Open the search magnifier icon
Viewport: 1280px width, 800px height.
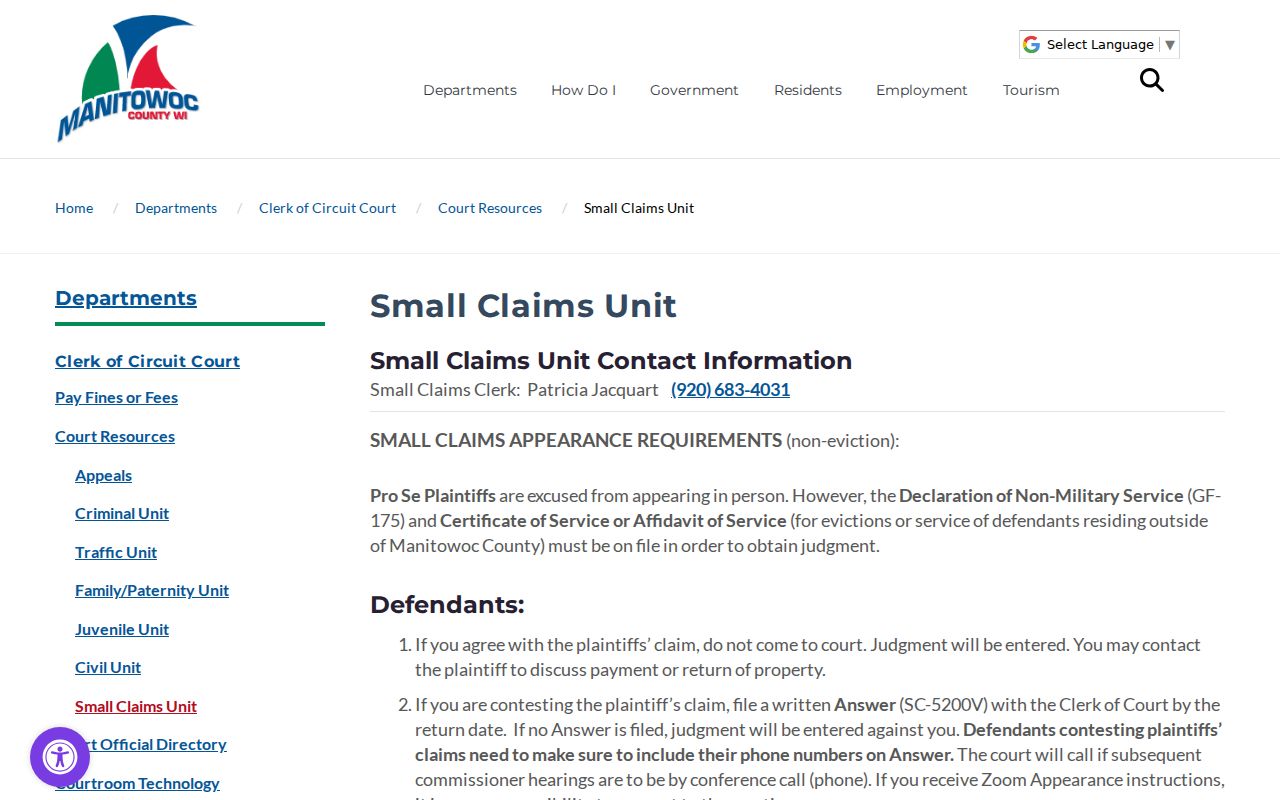(1152, 80)
